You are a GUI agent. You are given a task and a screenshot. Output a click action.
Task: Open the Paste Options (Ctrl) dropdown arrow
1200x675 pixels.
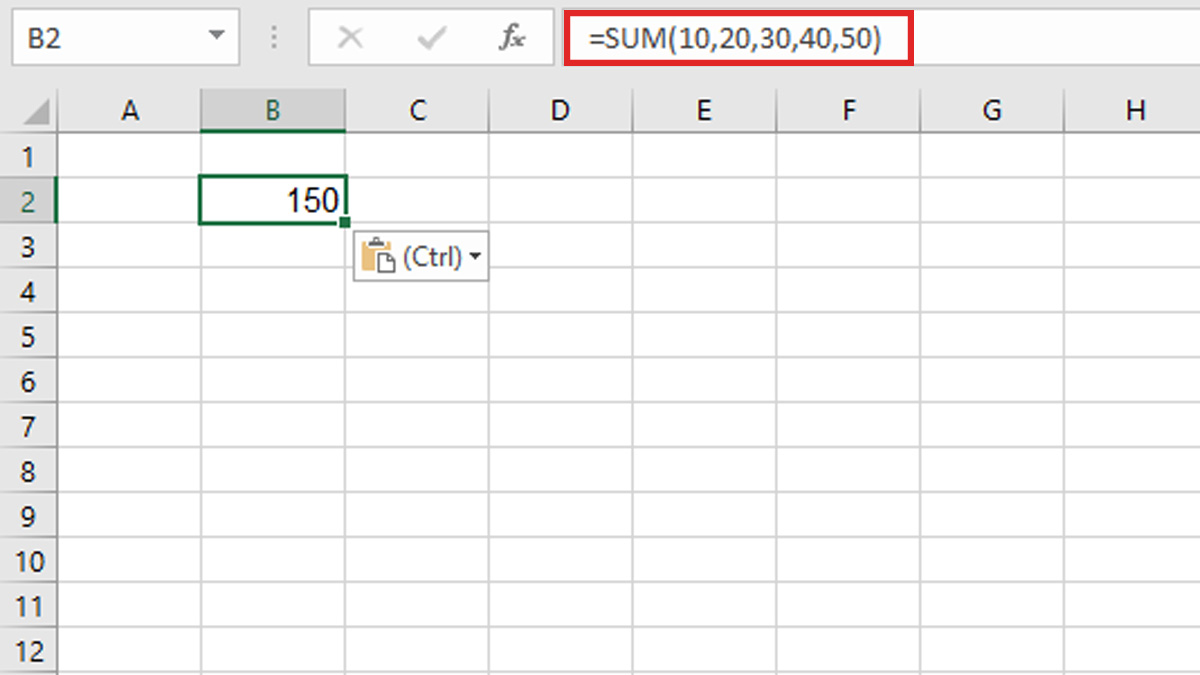(x=475, y=257)
